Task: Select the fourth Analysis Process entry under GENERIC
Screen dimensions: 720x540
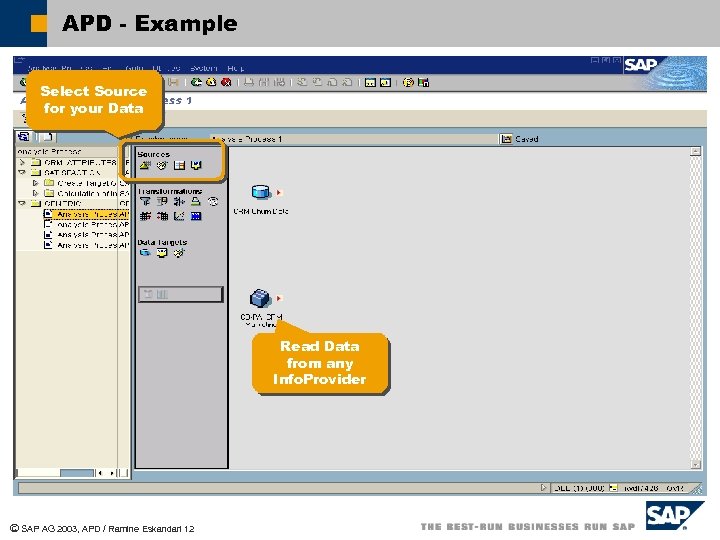Action: tap(86, 245)
